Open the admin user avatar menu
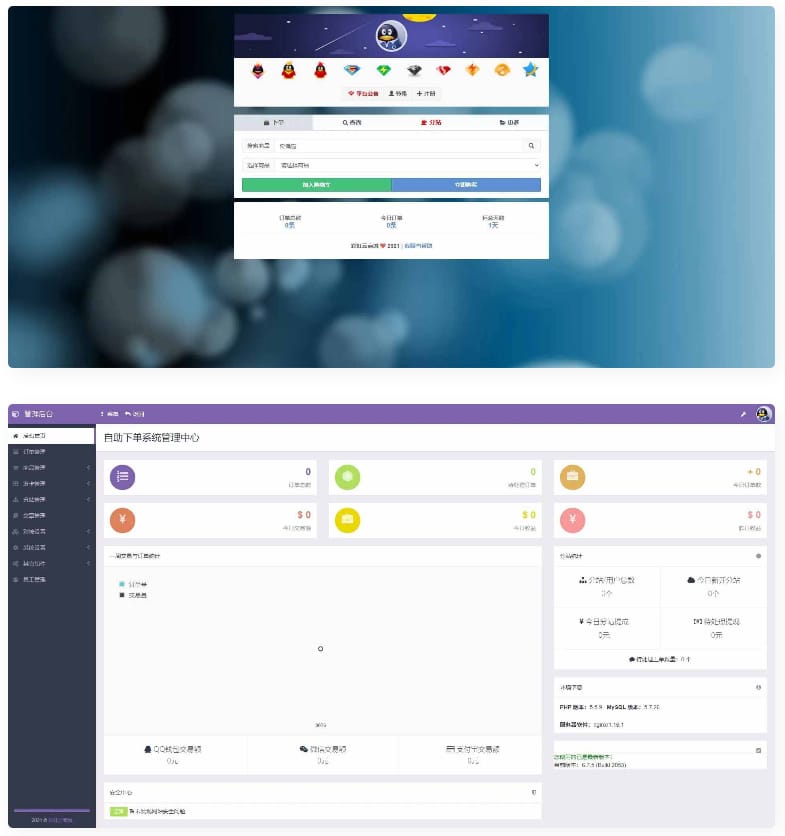The image size is (785, 836). pos(764,413)
